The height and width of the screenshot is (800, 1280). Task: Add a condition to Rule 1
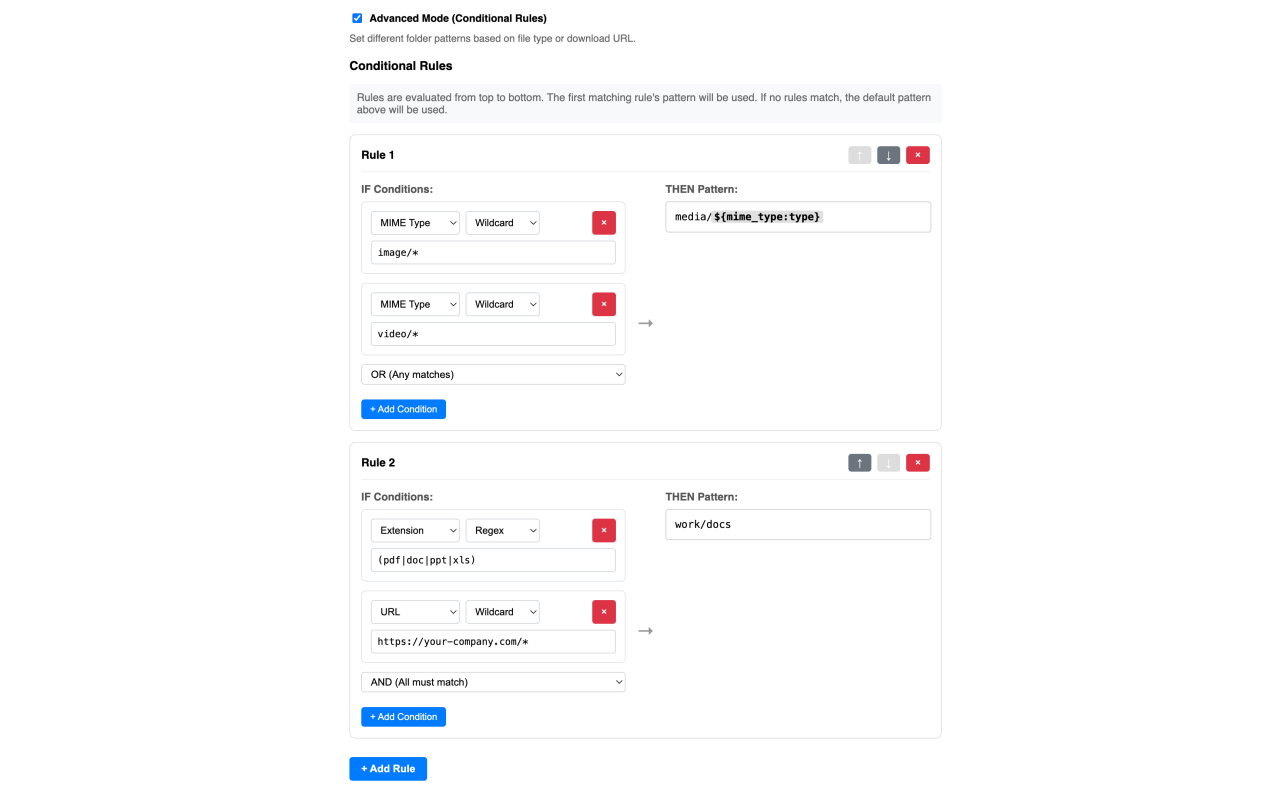click(403, 409)
